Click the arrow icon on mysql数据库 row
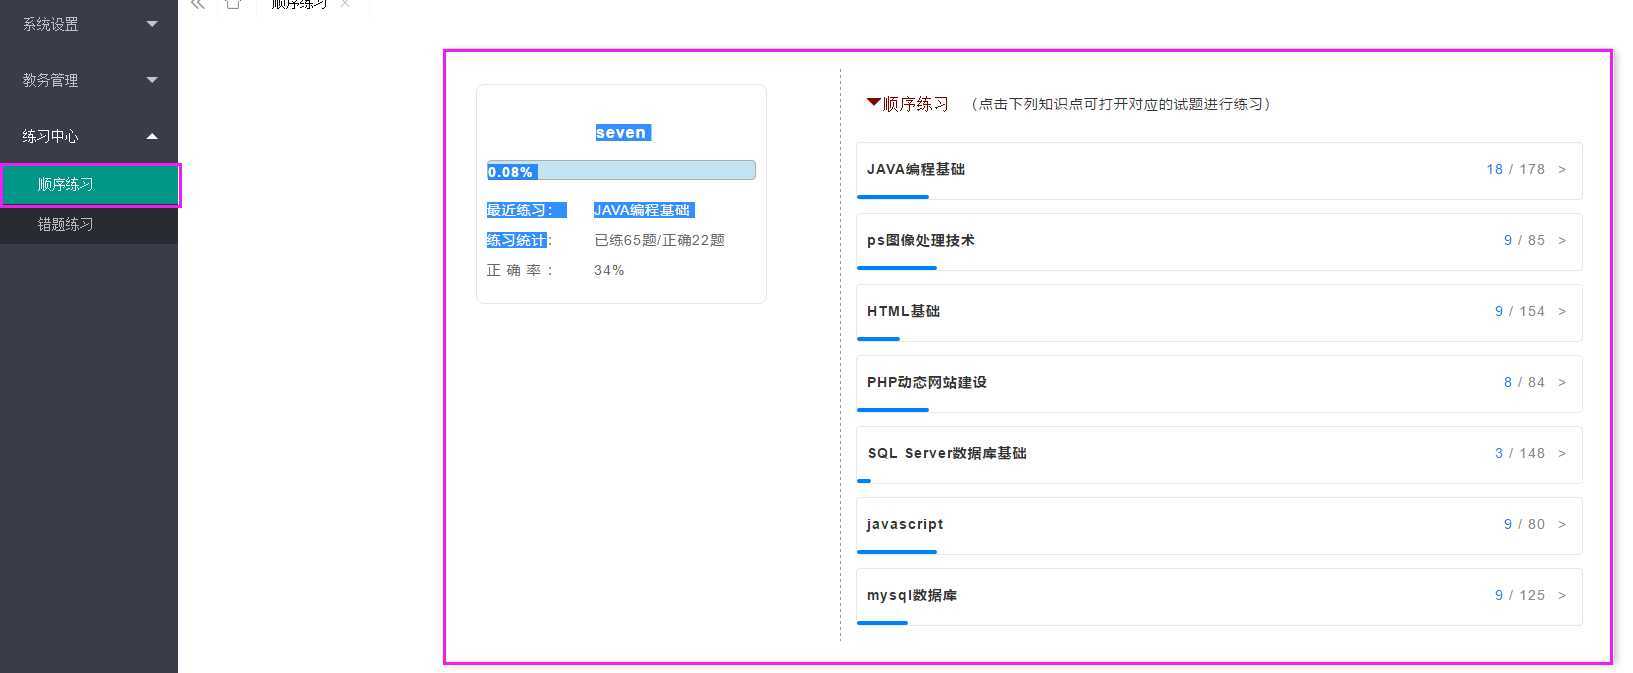 (x=1562, y=596)
